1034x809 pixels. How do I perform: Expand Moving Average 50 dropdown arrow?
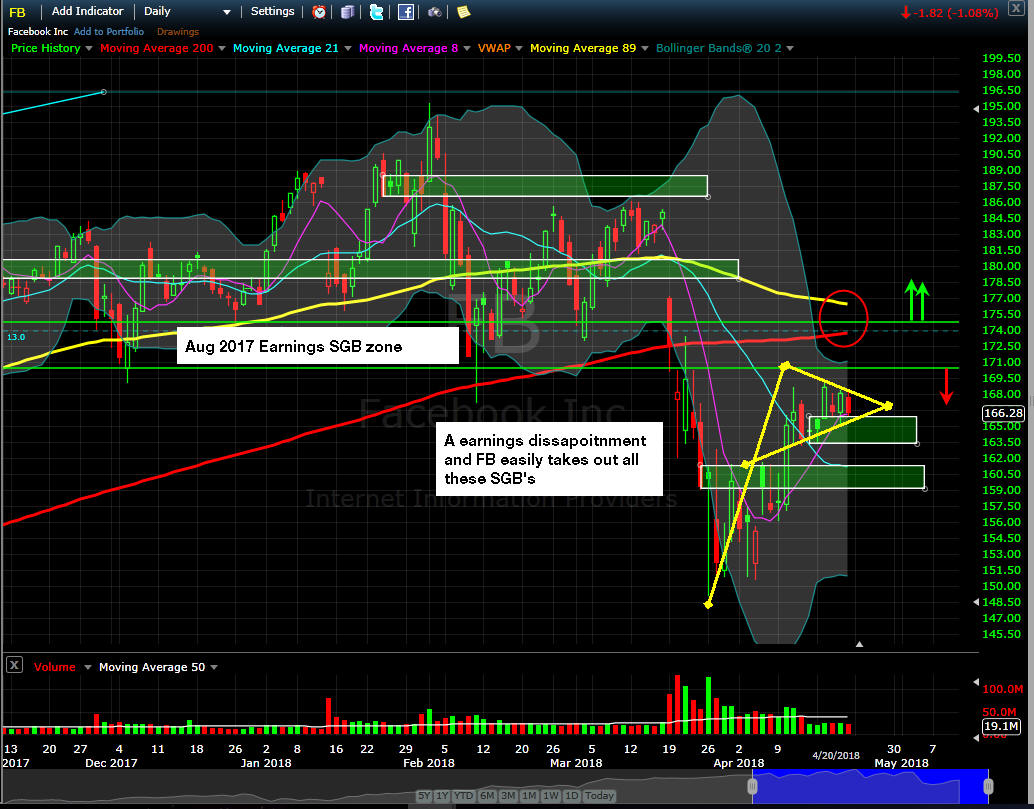pyautogui.click(x=214, y=667)
